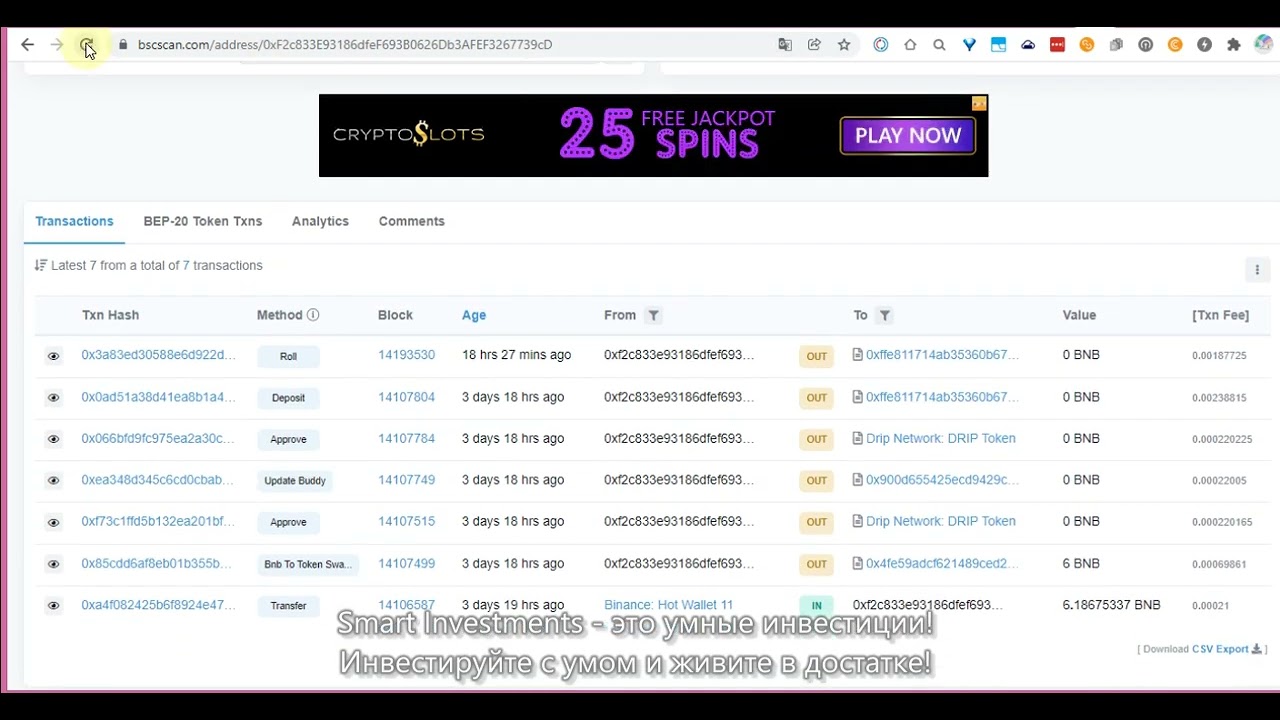This screenshot has width=1280, height=720.
Task: Open Drip Network: DRIP Token in block 14107784 row
Action: click(x=940, y=438)
